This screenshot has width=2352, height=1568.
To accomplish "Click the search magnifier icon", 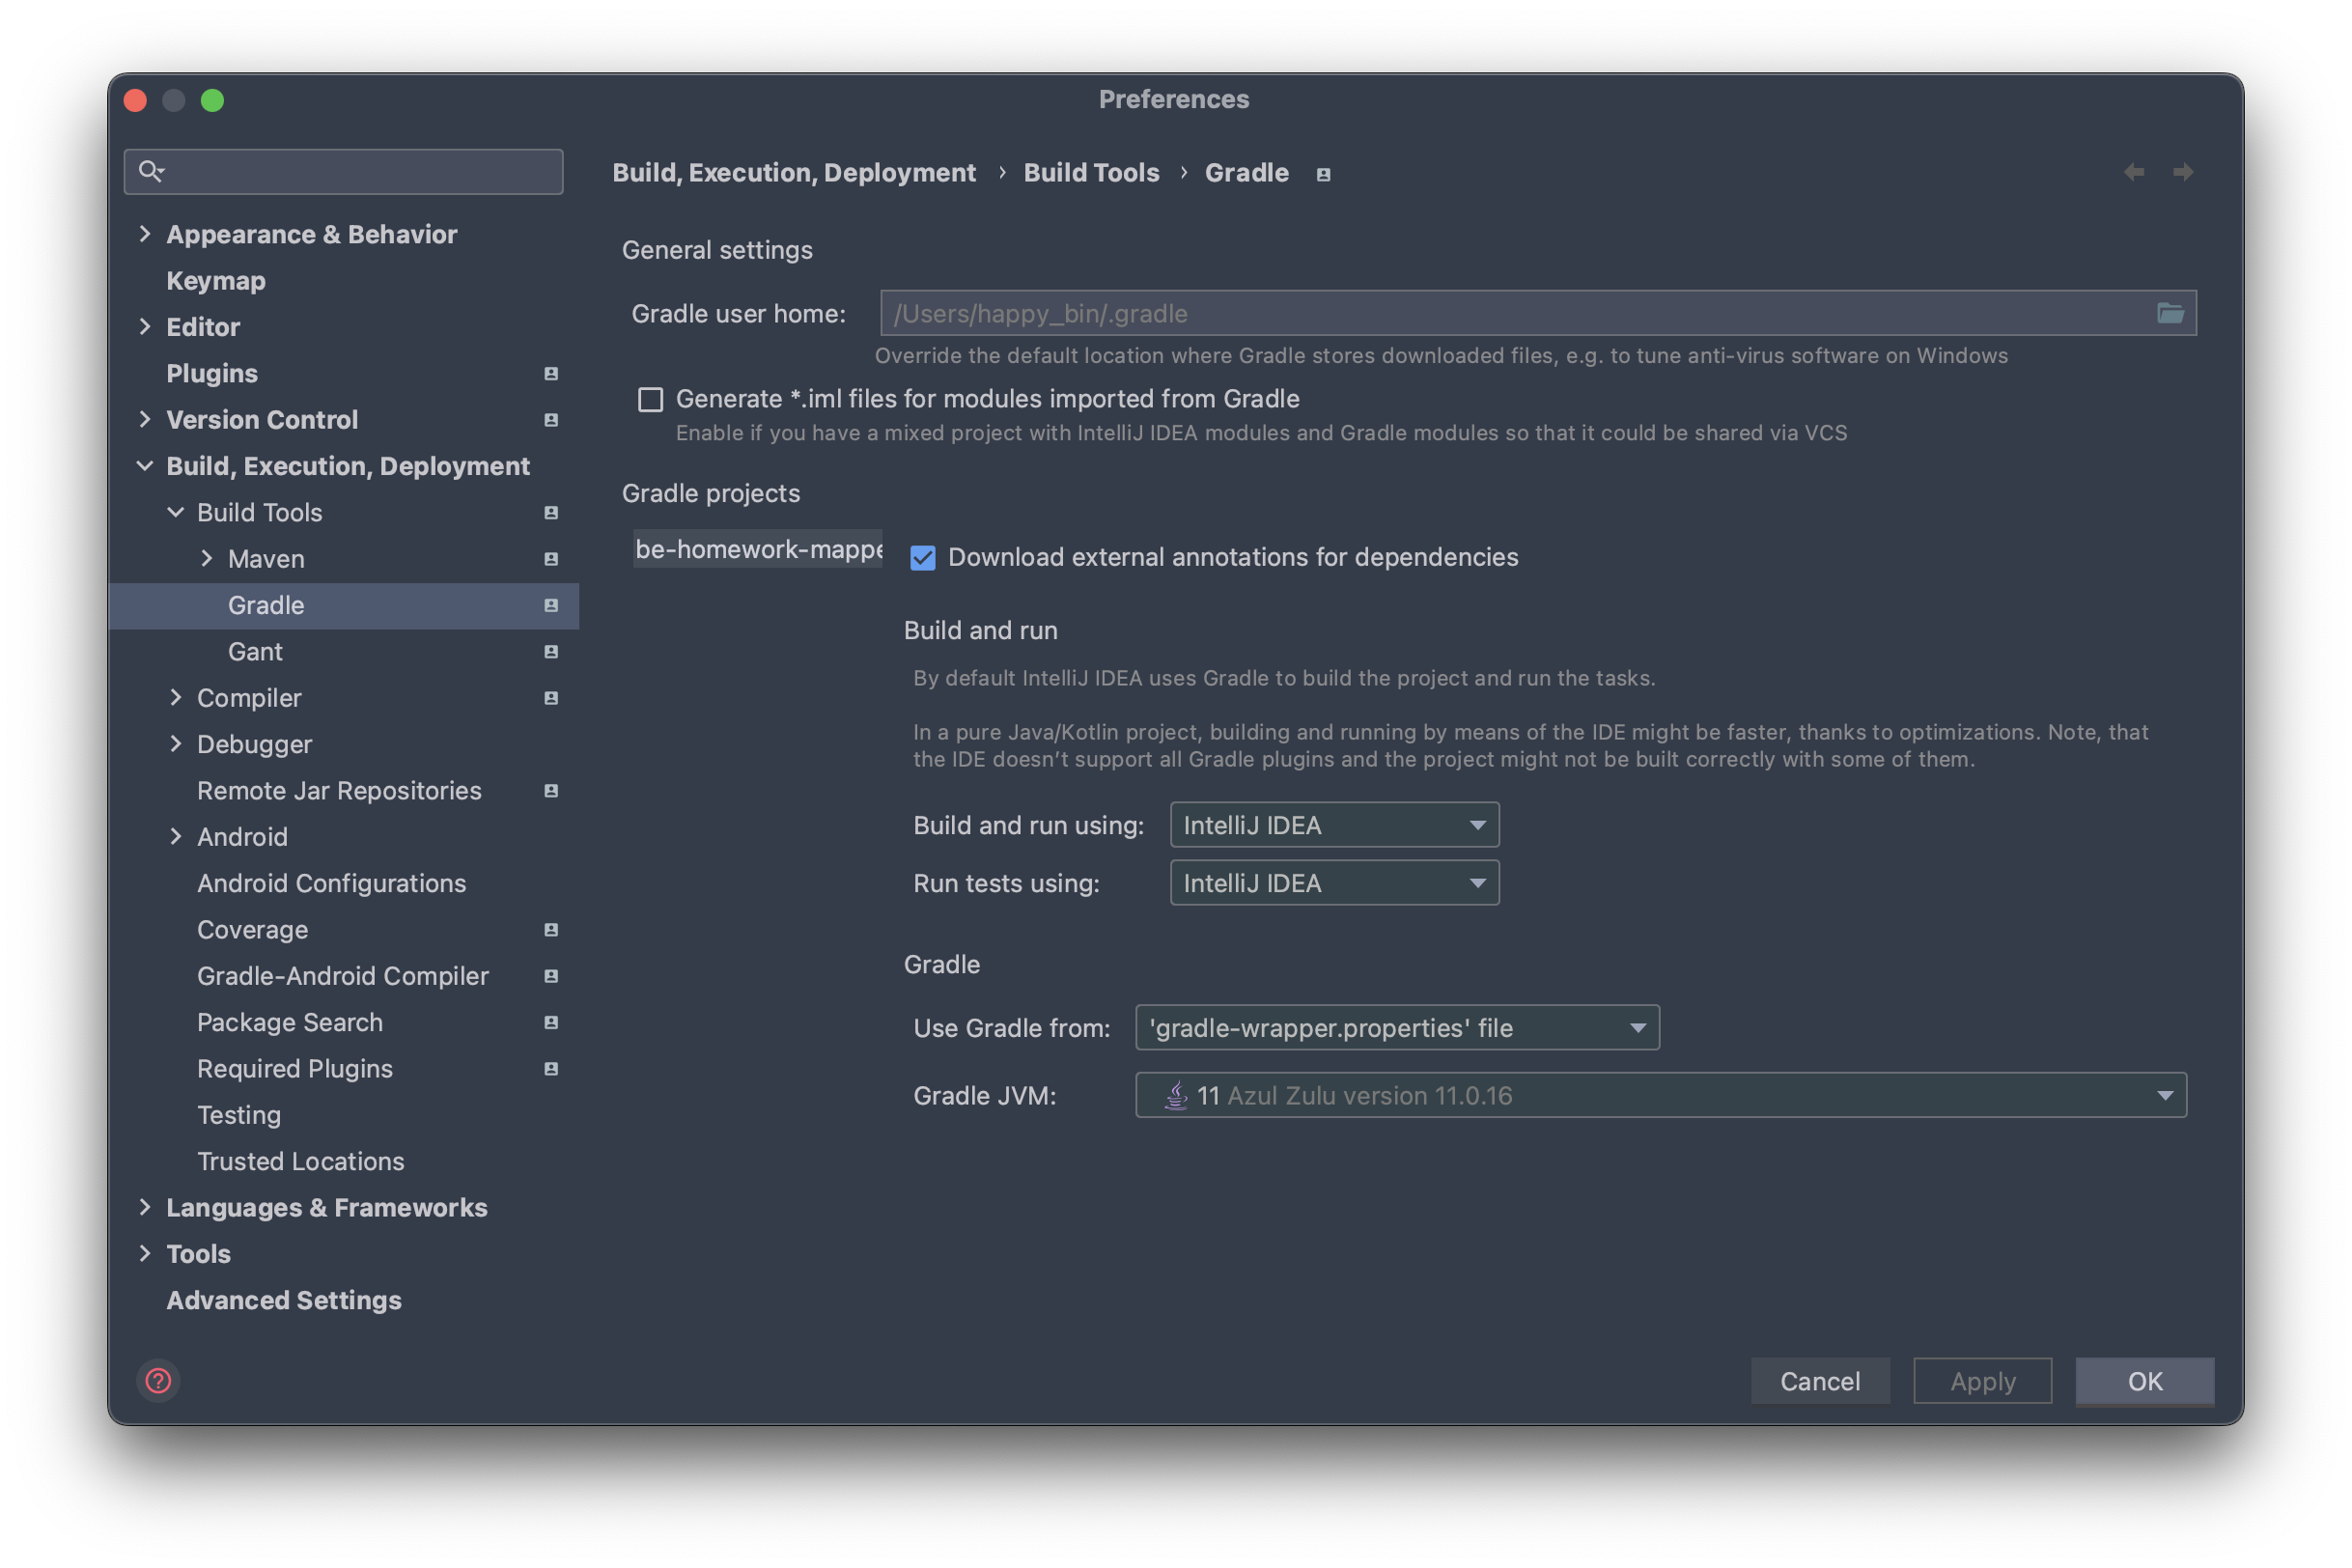I will [x=151, y=171].
